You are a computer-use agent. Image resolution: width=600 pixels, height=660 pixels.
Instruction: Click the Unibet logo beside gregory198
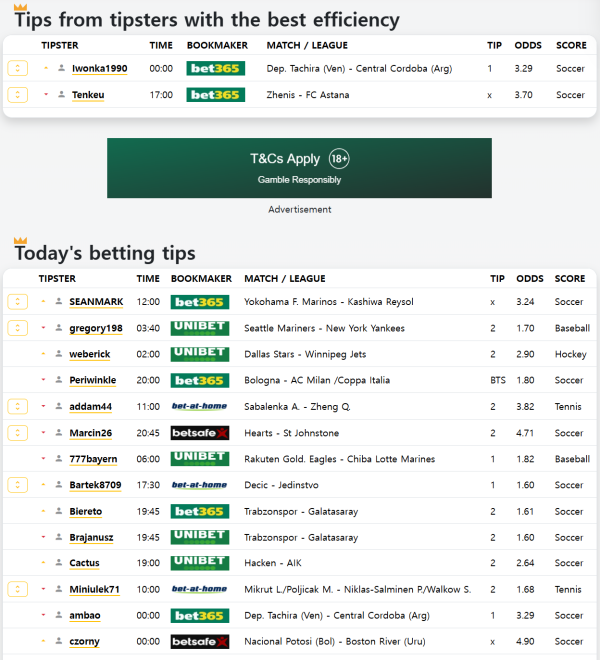click(200, 328)
